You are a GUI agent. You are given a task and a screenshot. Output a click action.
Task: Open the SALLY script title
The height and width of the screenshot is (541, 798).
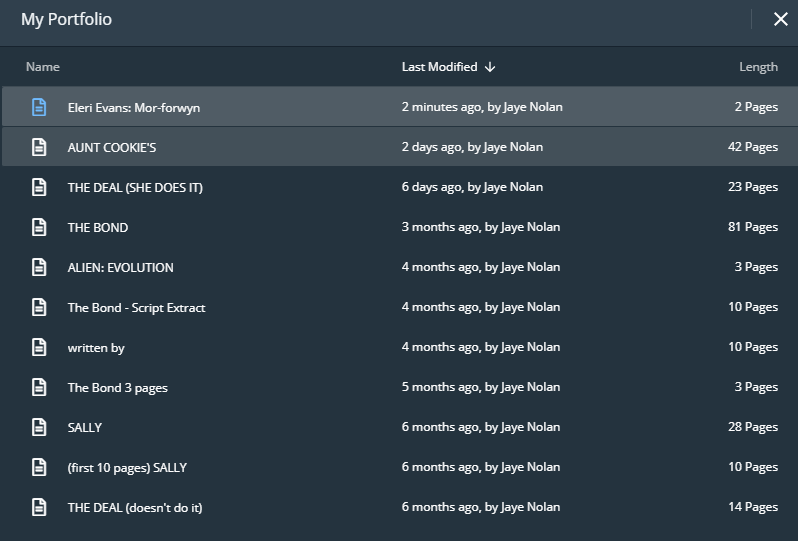85,427
